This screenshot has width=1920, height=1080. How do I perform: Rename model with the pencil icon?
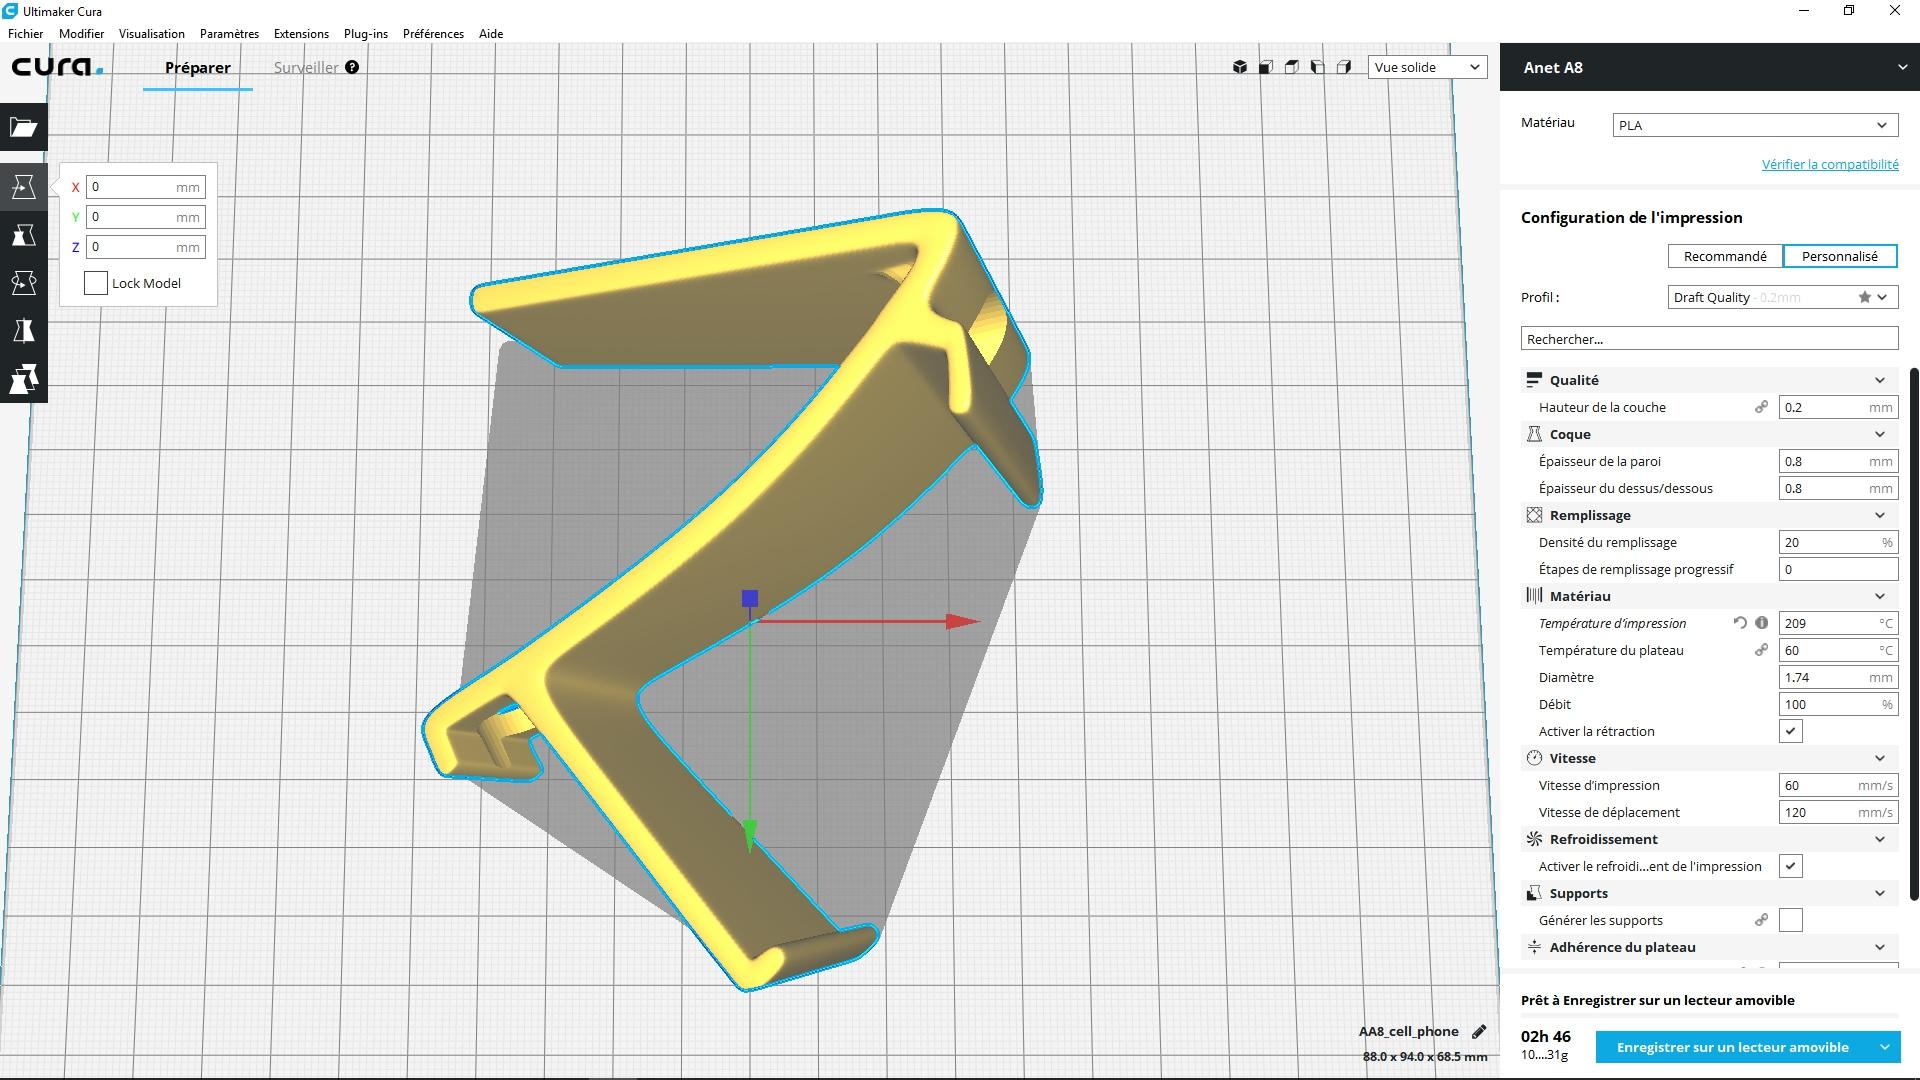coord(1479,1031)
